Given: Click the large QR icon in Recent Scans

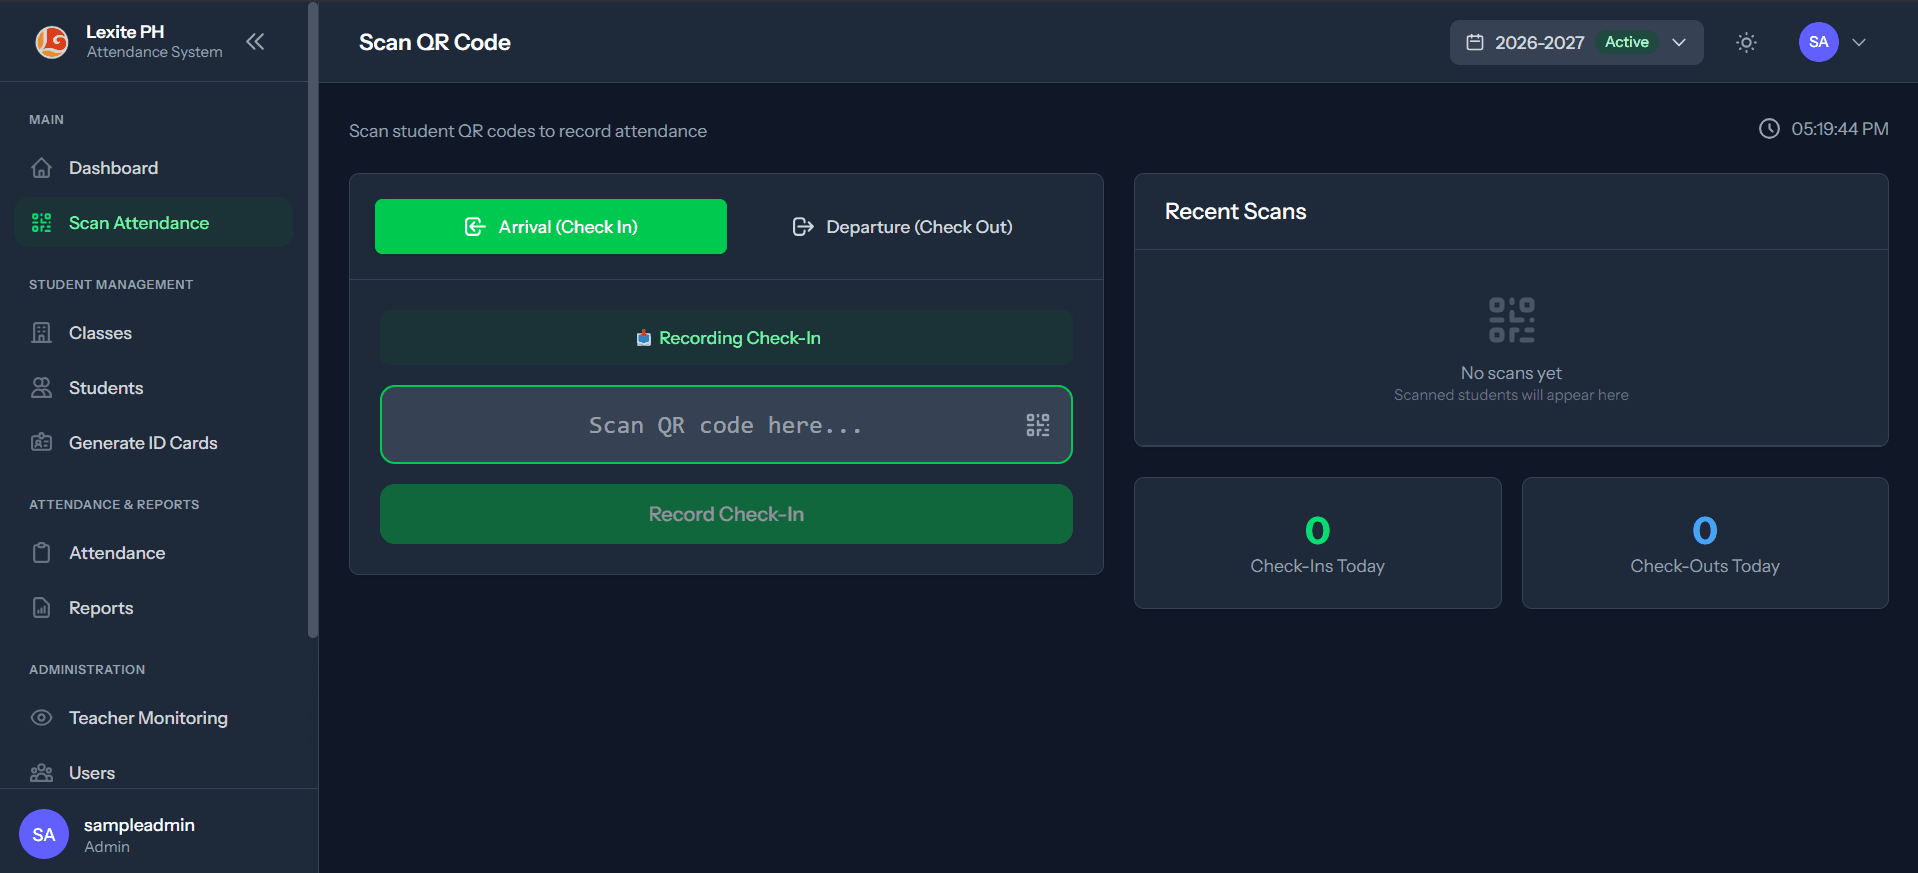Looking at the screenshot, I should (1511, 320).
